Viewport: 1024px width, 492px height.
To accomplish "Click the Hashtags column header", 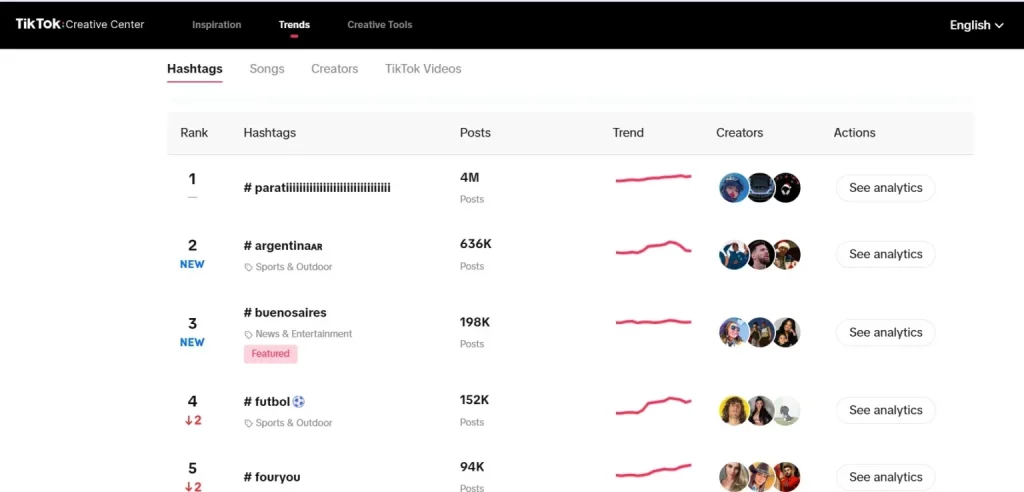I will click(270, 133).
